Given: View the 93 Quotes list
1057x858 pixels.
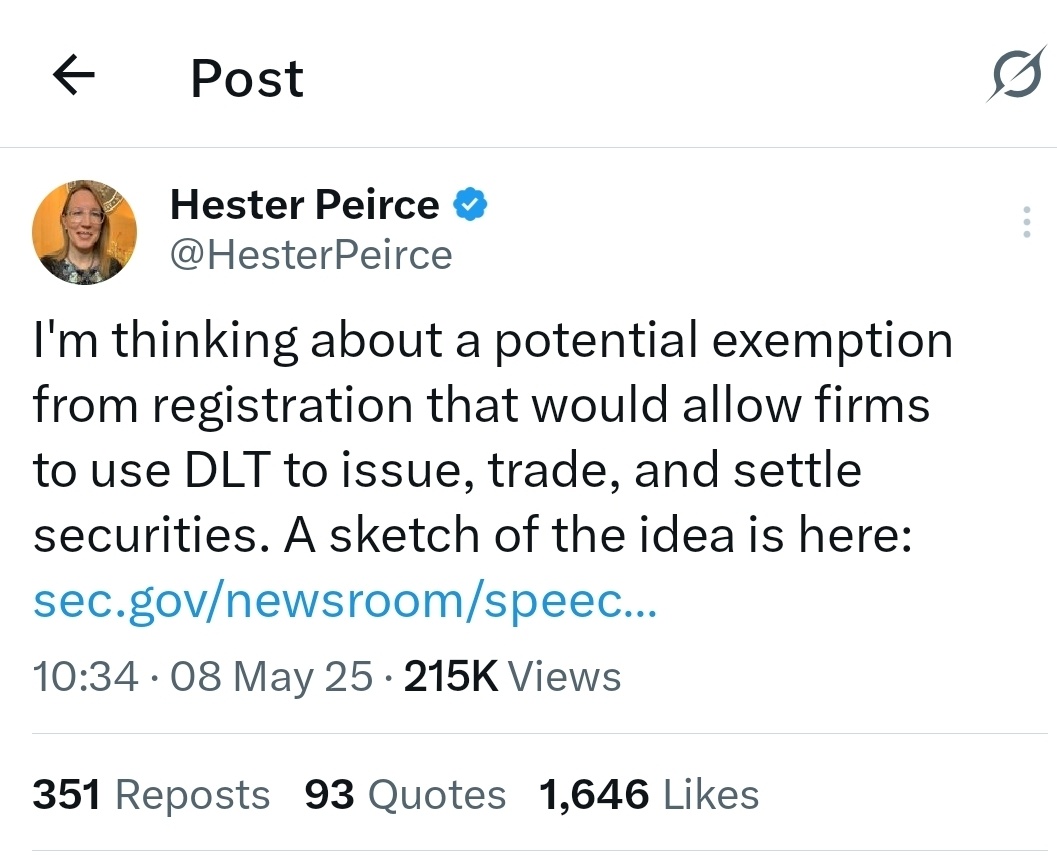Looking at the screenshot, I should pos(404,793).
